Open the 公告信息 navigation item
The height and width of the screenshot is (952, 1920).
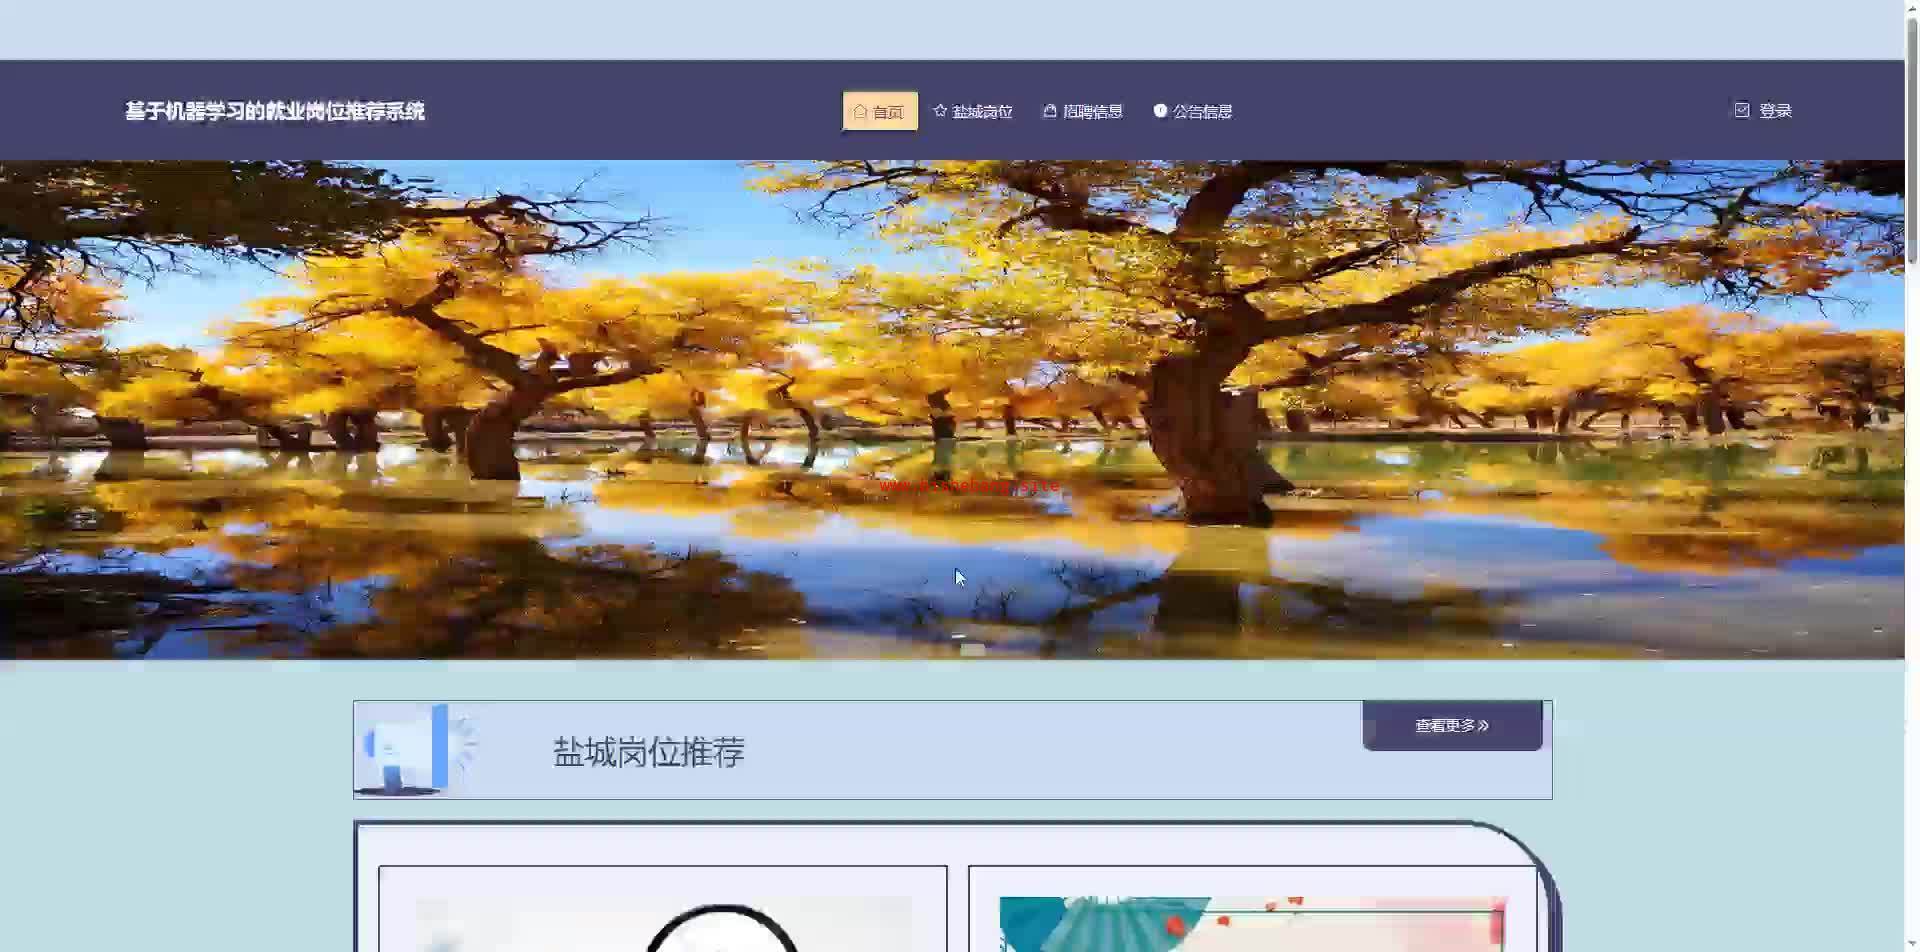tap(1193, 111)
